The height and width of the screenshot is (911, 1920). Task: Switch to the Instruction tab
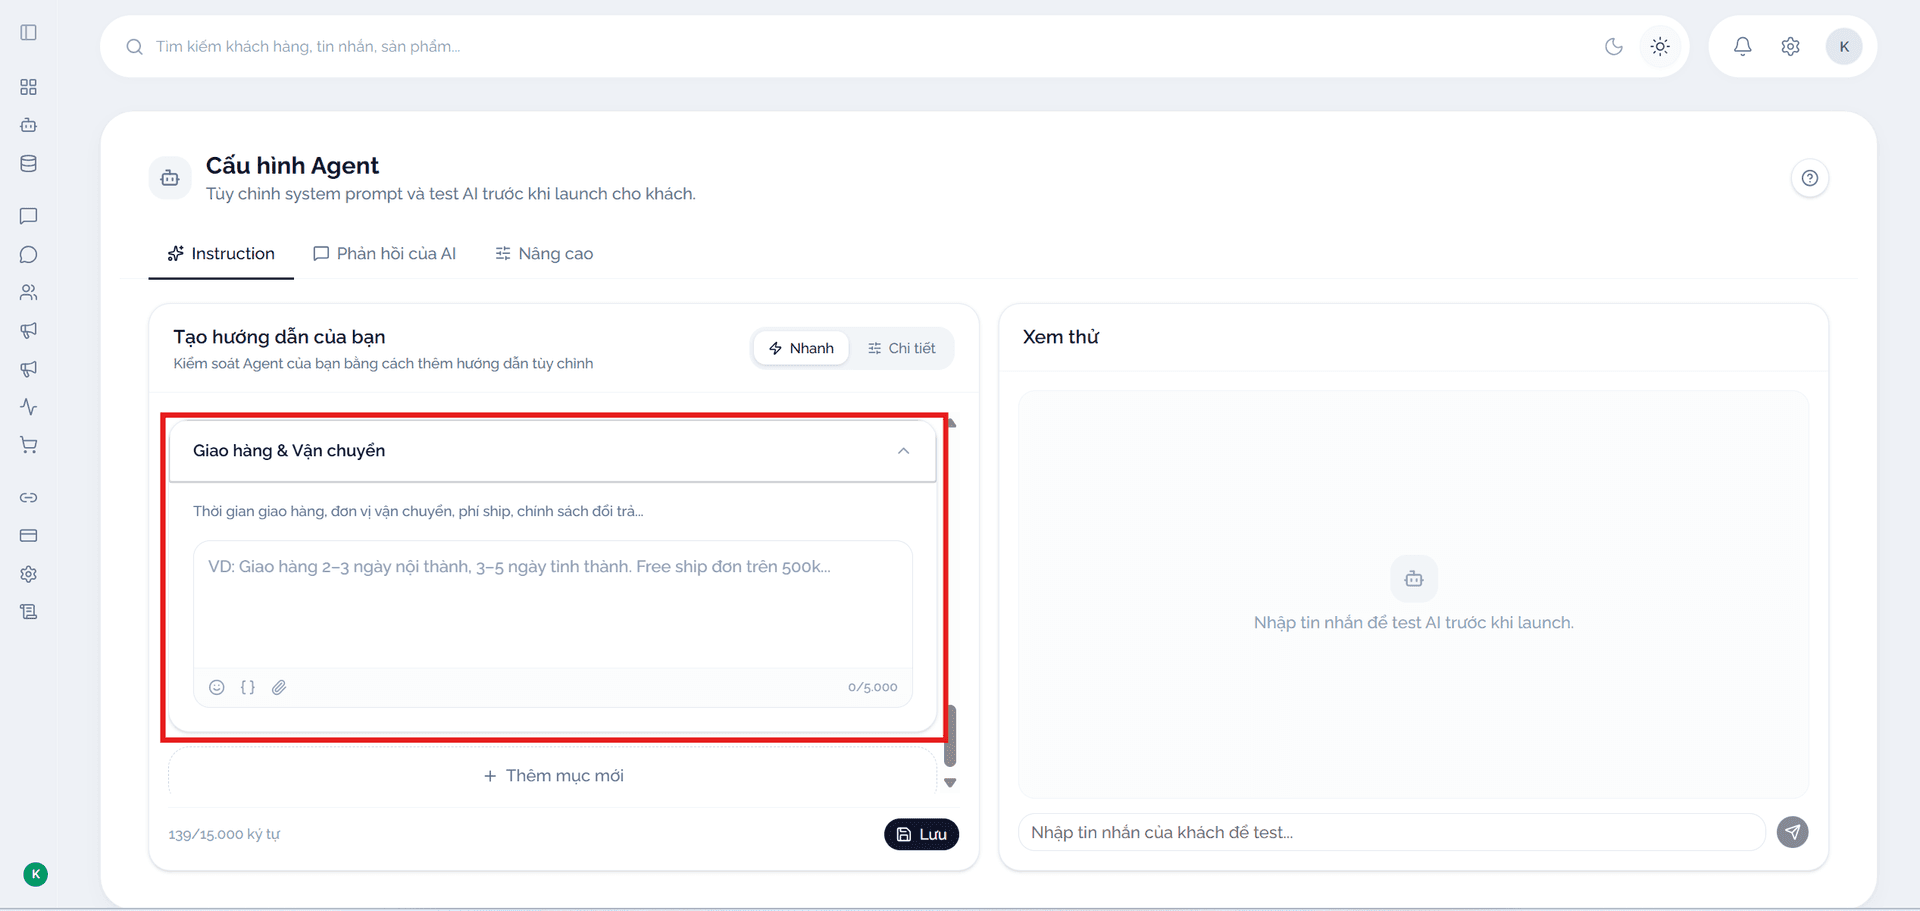221,254
